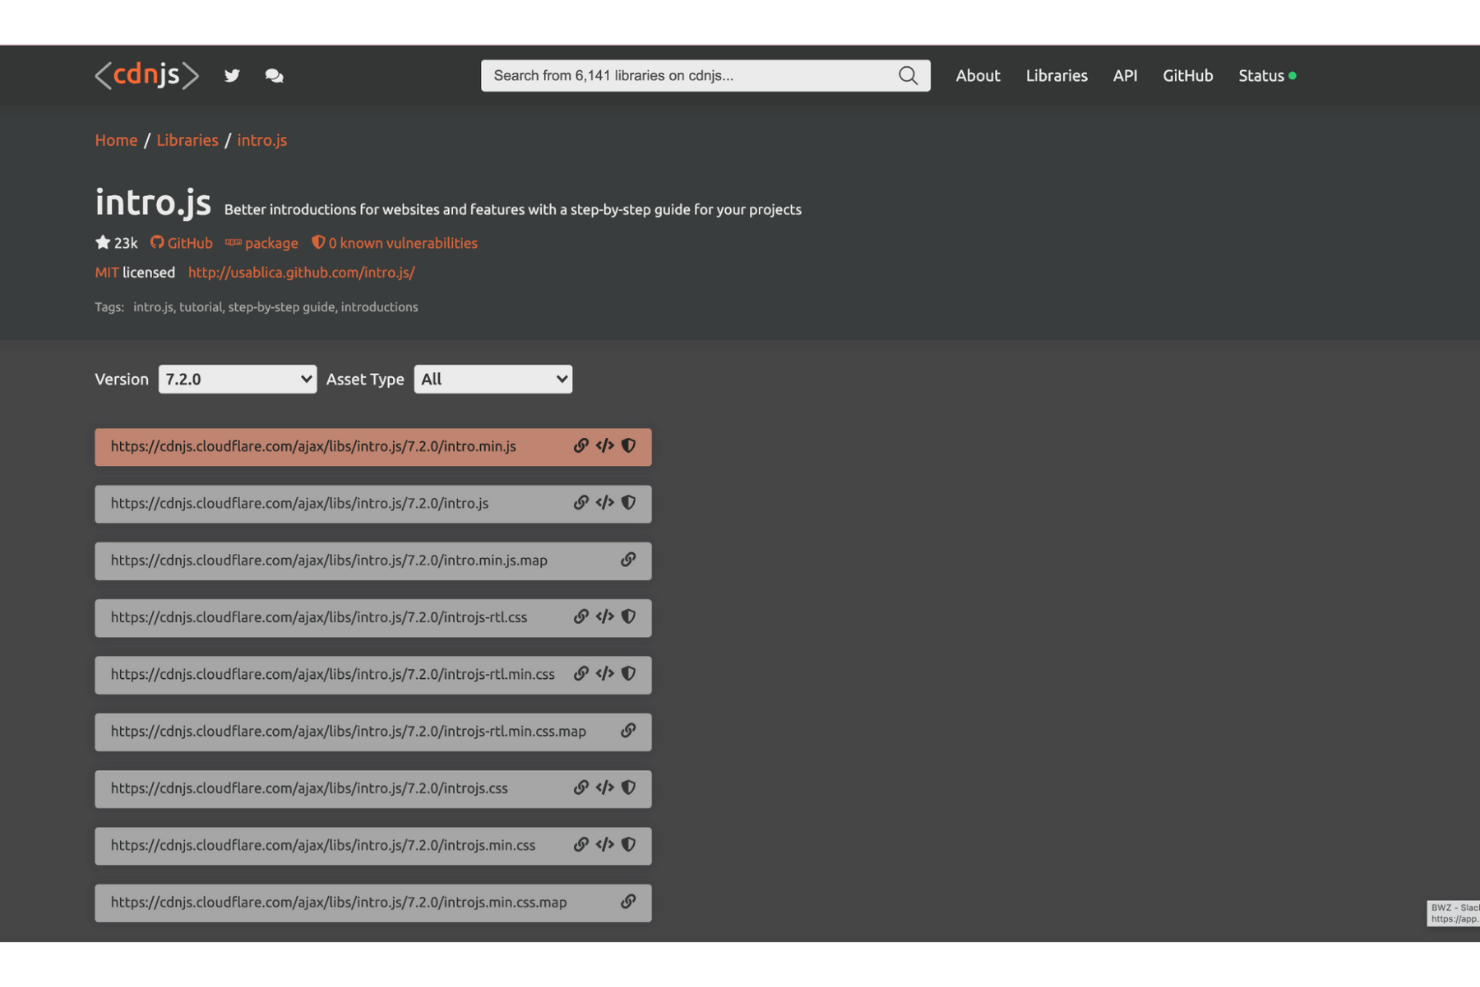Screen dimensions: 1480x987
Task: Copy script tag icon for 7.2.0/intro.js row
Action: [605, 503]
